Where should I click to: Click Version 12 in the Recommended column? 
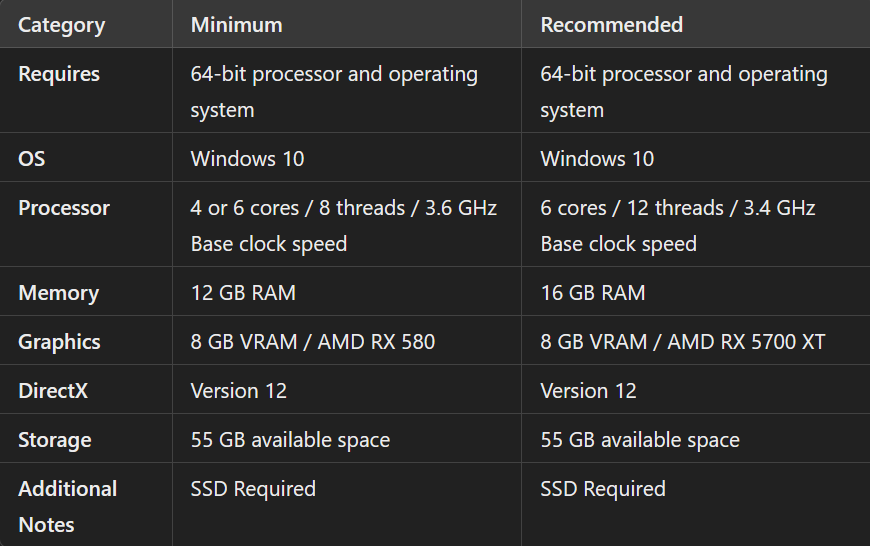(x=588, y=391)
